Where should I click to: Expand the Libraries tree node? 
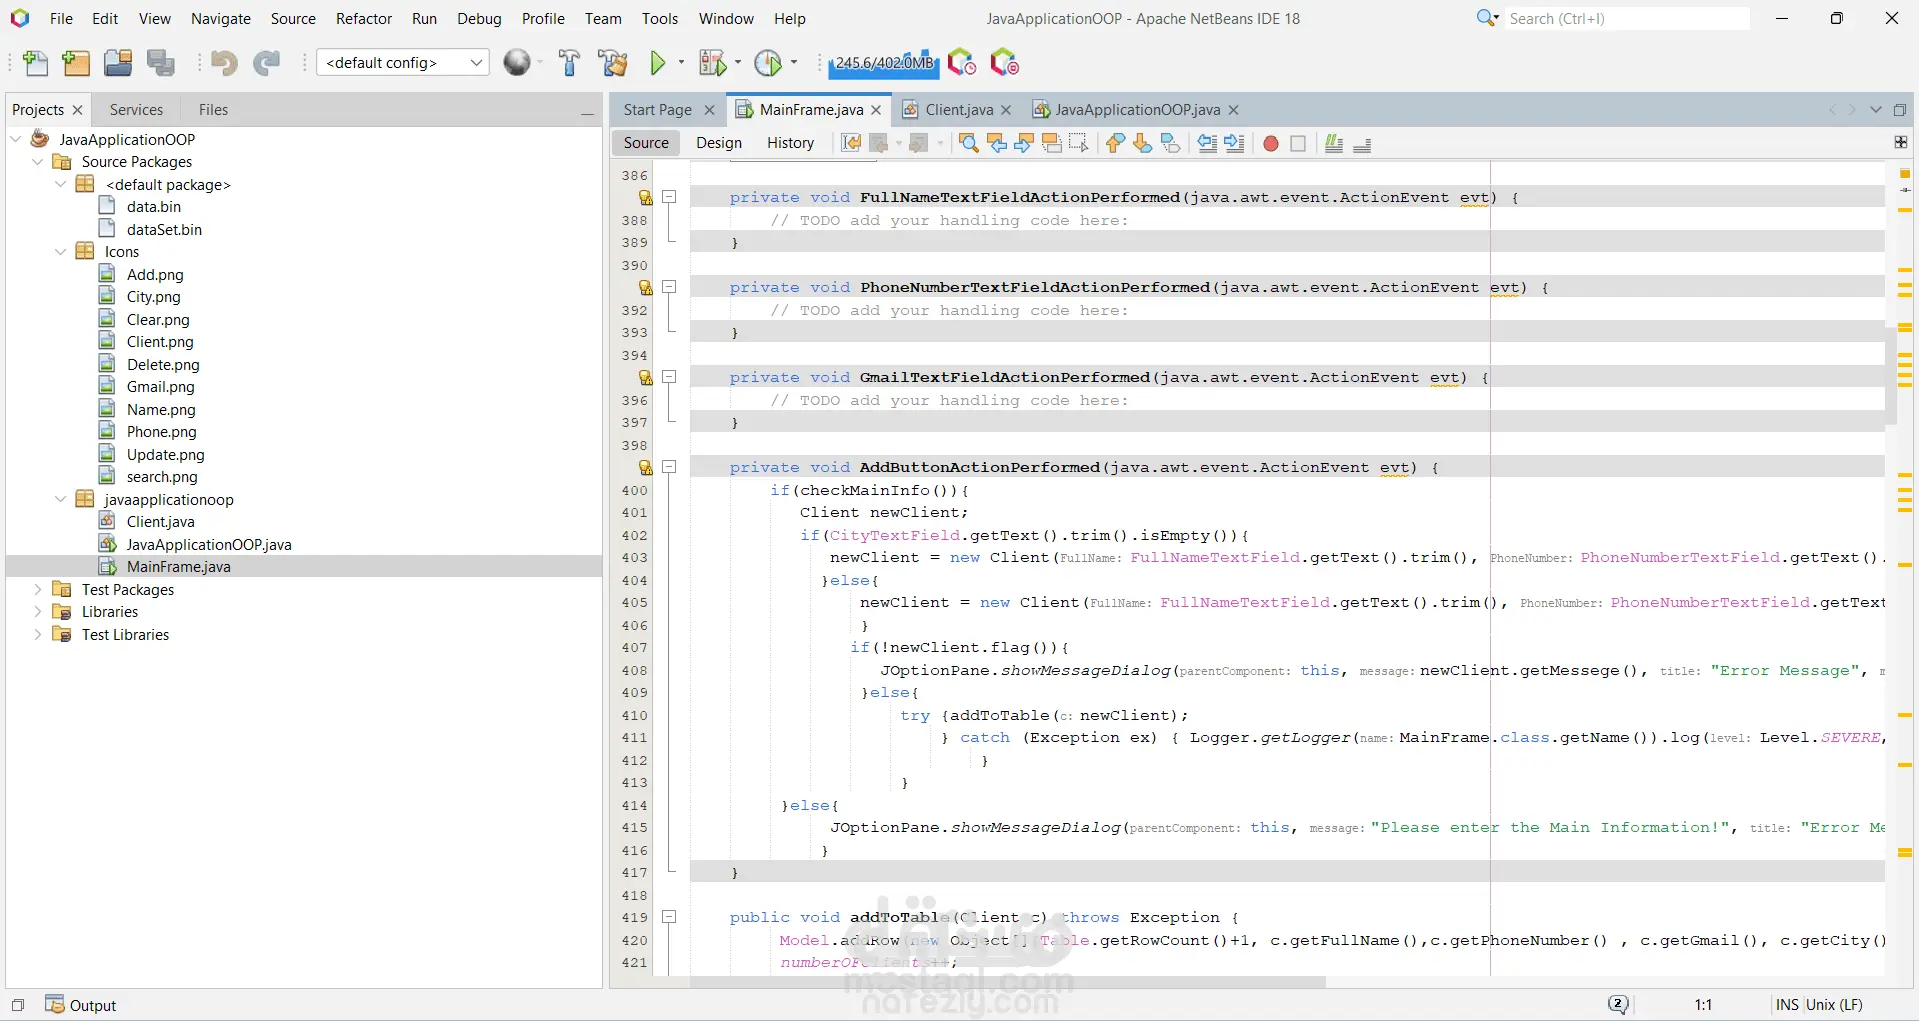tap(38, 612)
